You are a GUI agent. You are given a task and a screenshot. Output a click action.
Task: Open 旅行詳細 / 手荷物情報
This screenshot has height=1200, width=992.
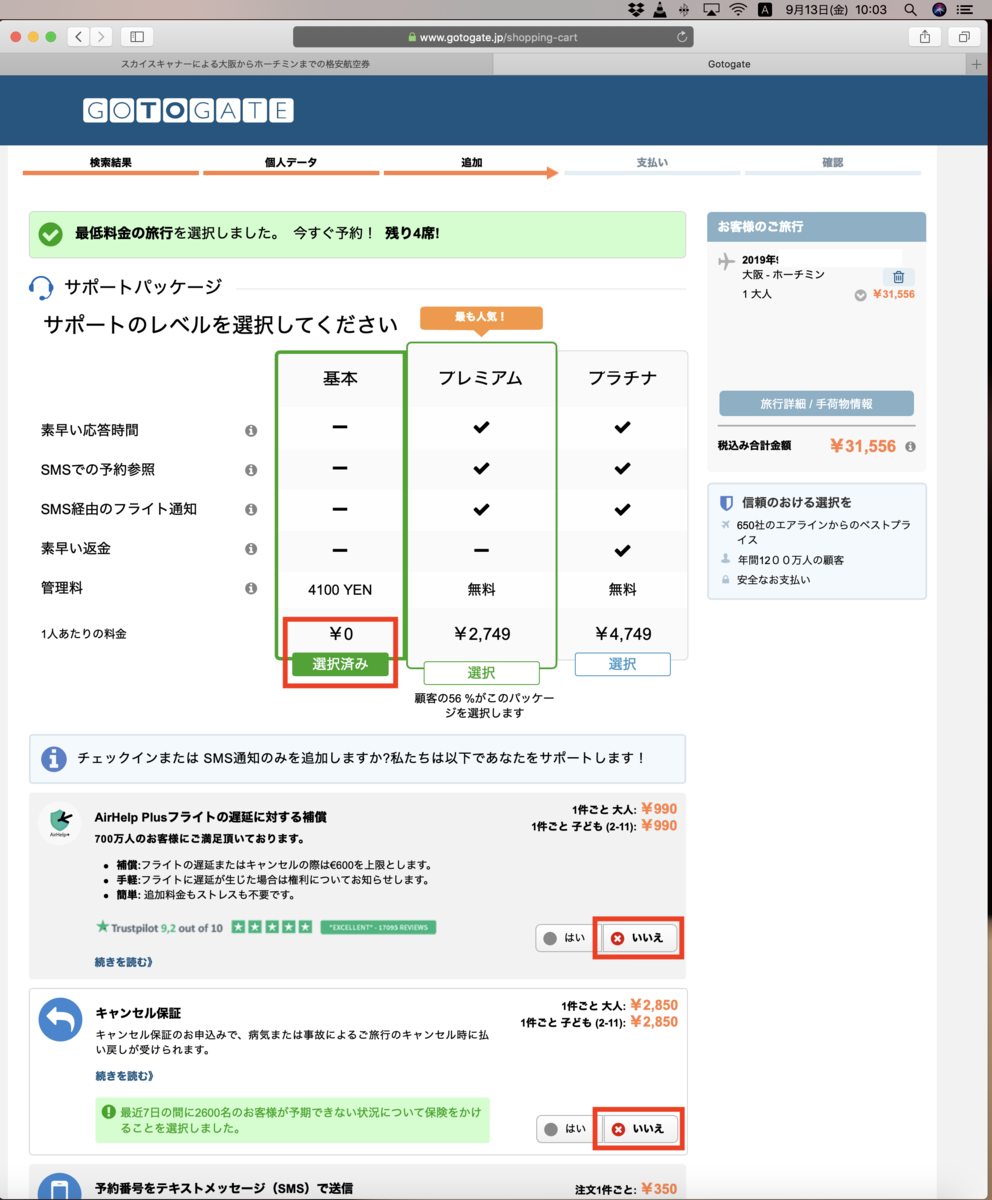[816, 404]
